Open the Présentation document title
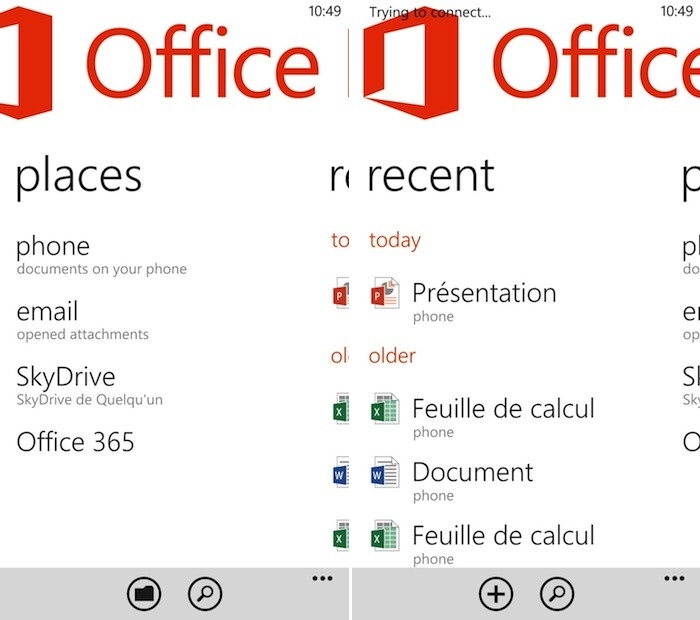The width and height of the screenshot is (700, 620). 484,293
